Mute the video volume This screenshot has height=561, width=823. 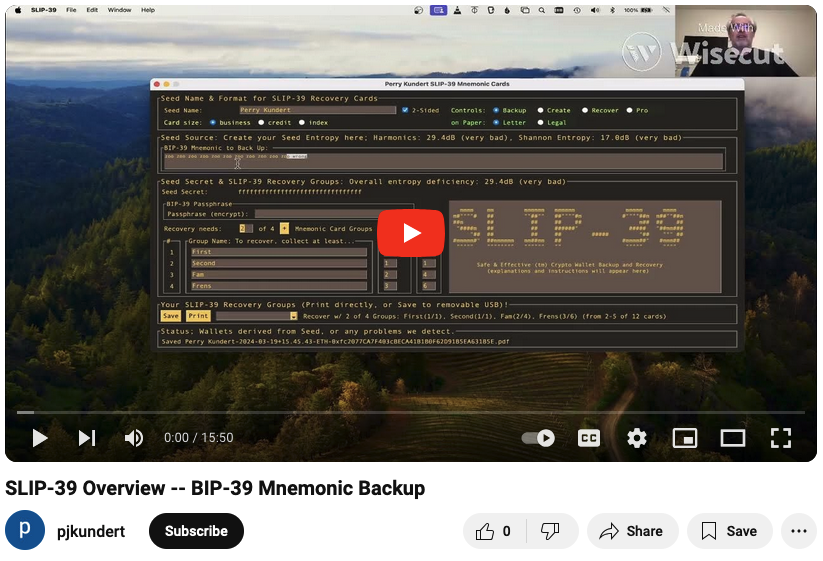click(134, 438)
